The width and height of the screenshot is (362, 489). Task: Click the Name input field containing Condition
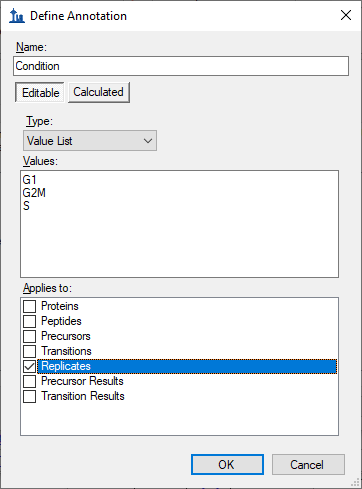click(181, 66)
